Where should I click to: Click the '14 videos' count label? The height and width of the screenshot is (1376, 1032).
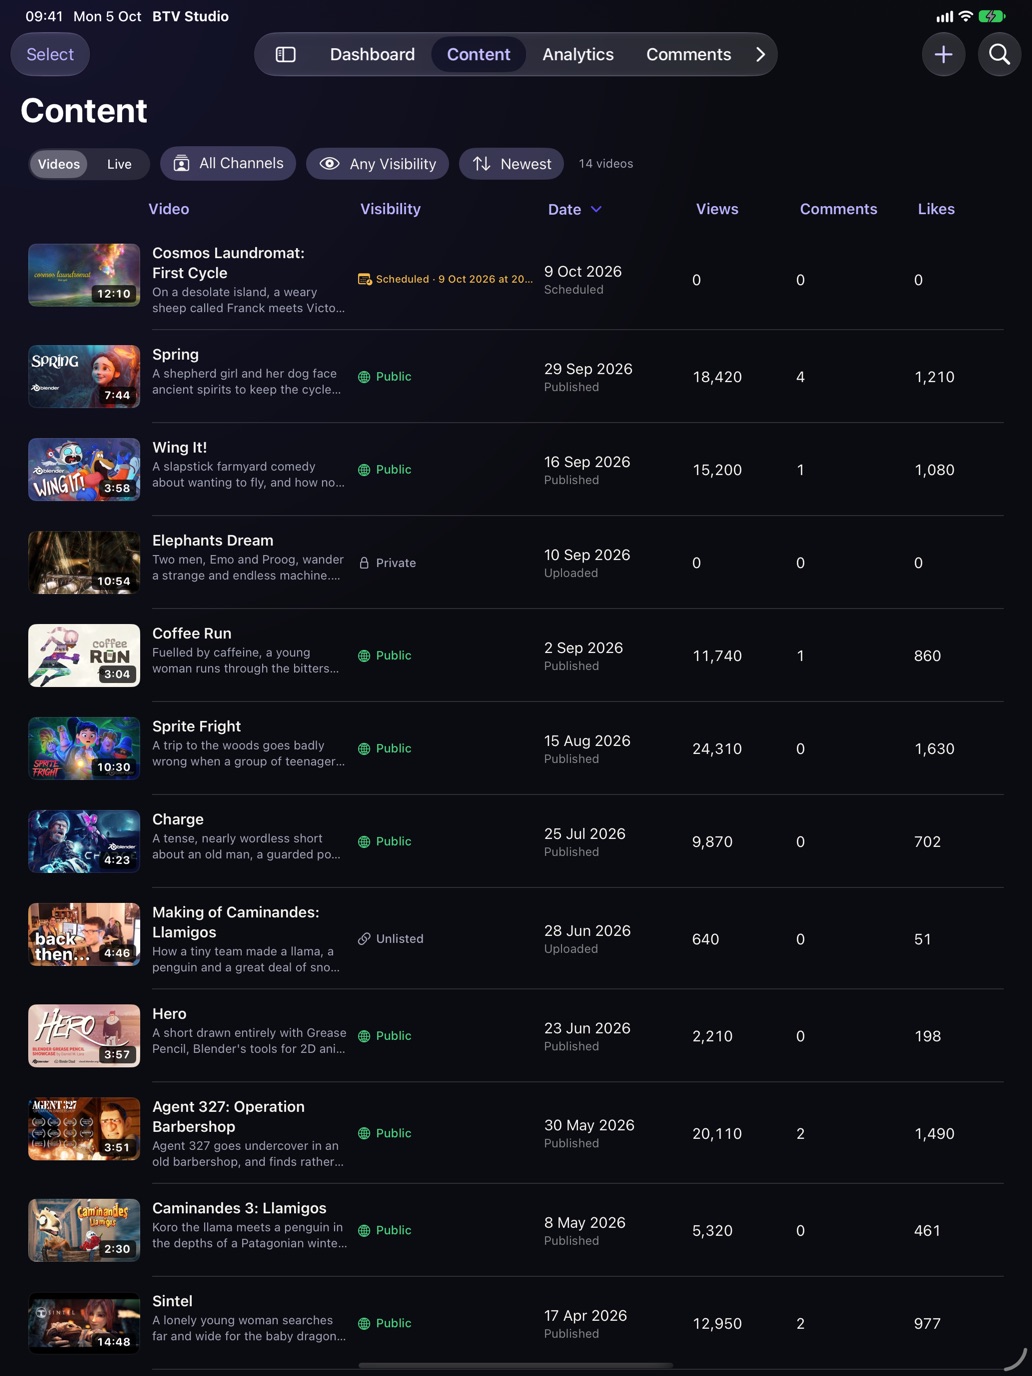coord(606,164)
